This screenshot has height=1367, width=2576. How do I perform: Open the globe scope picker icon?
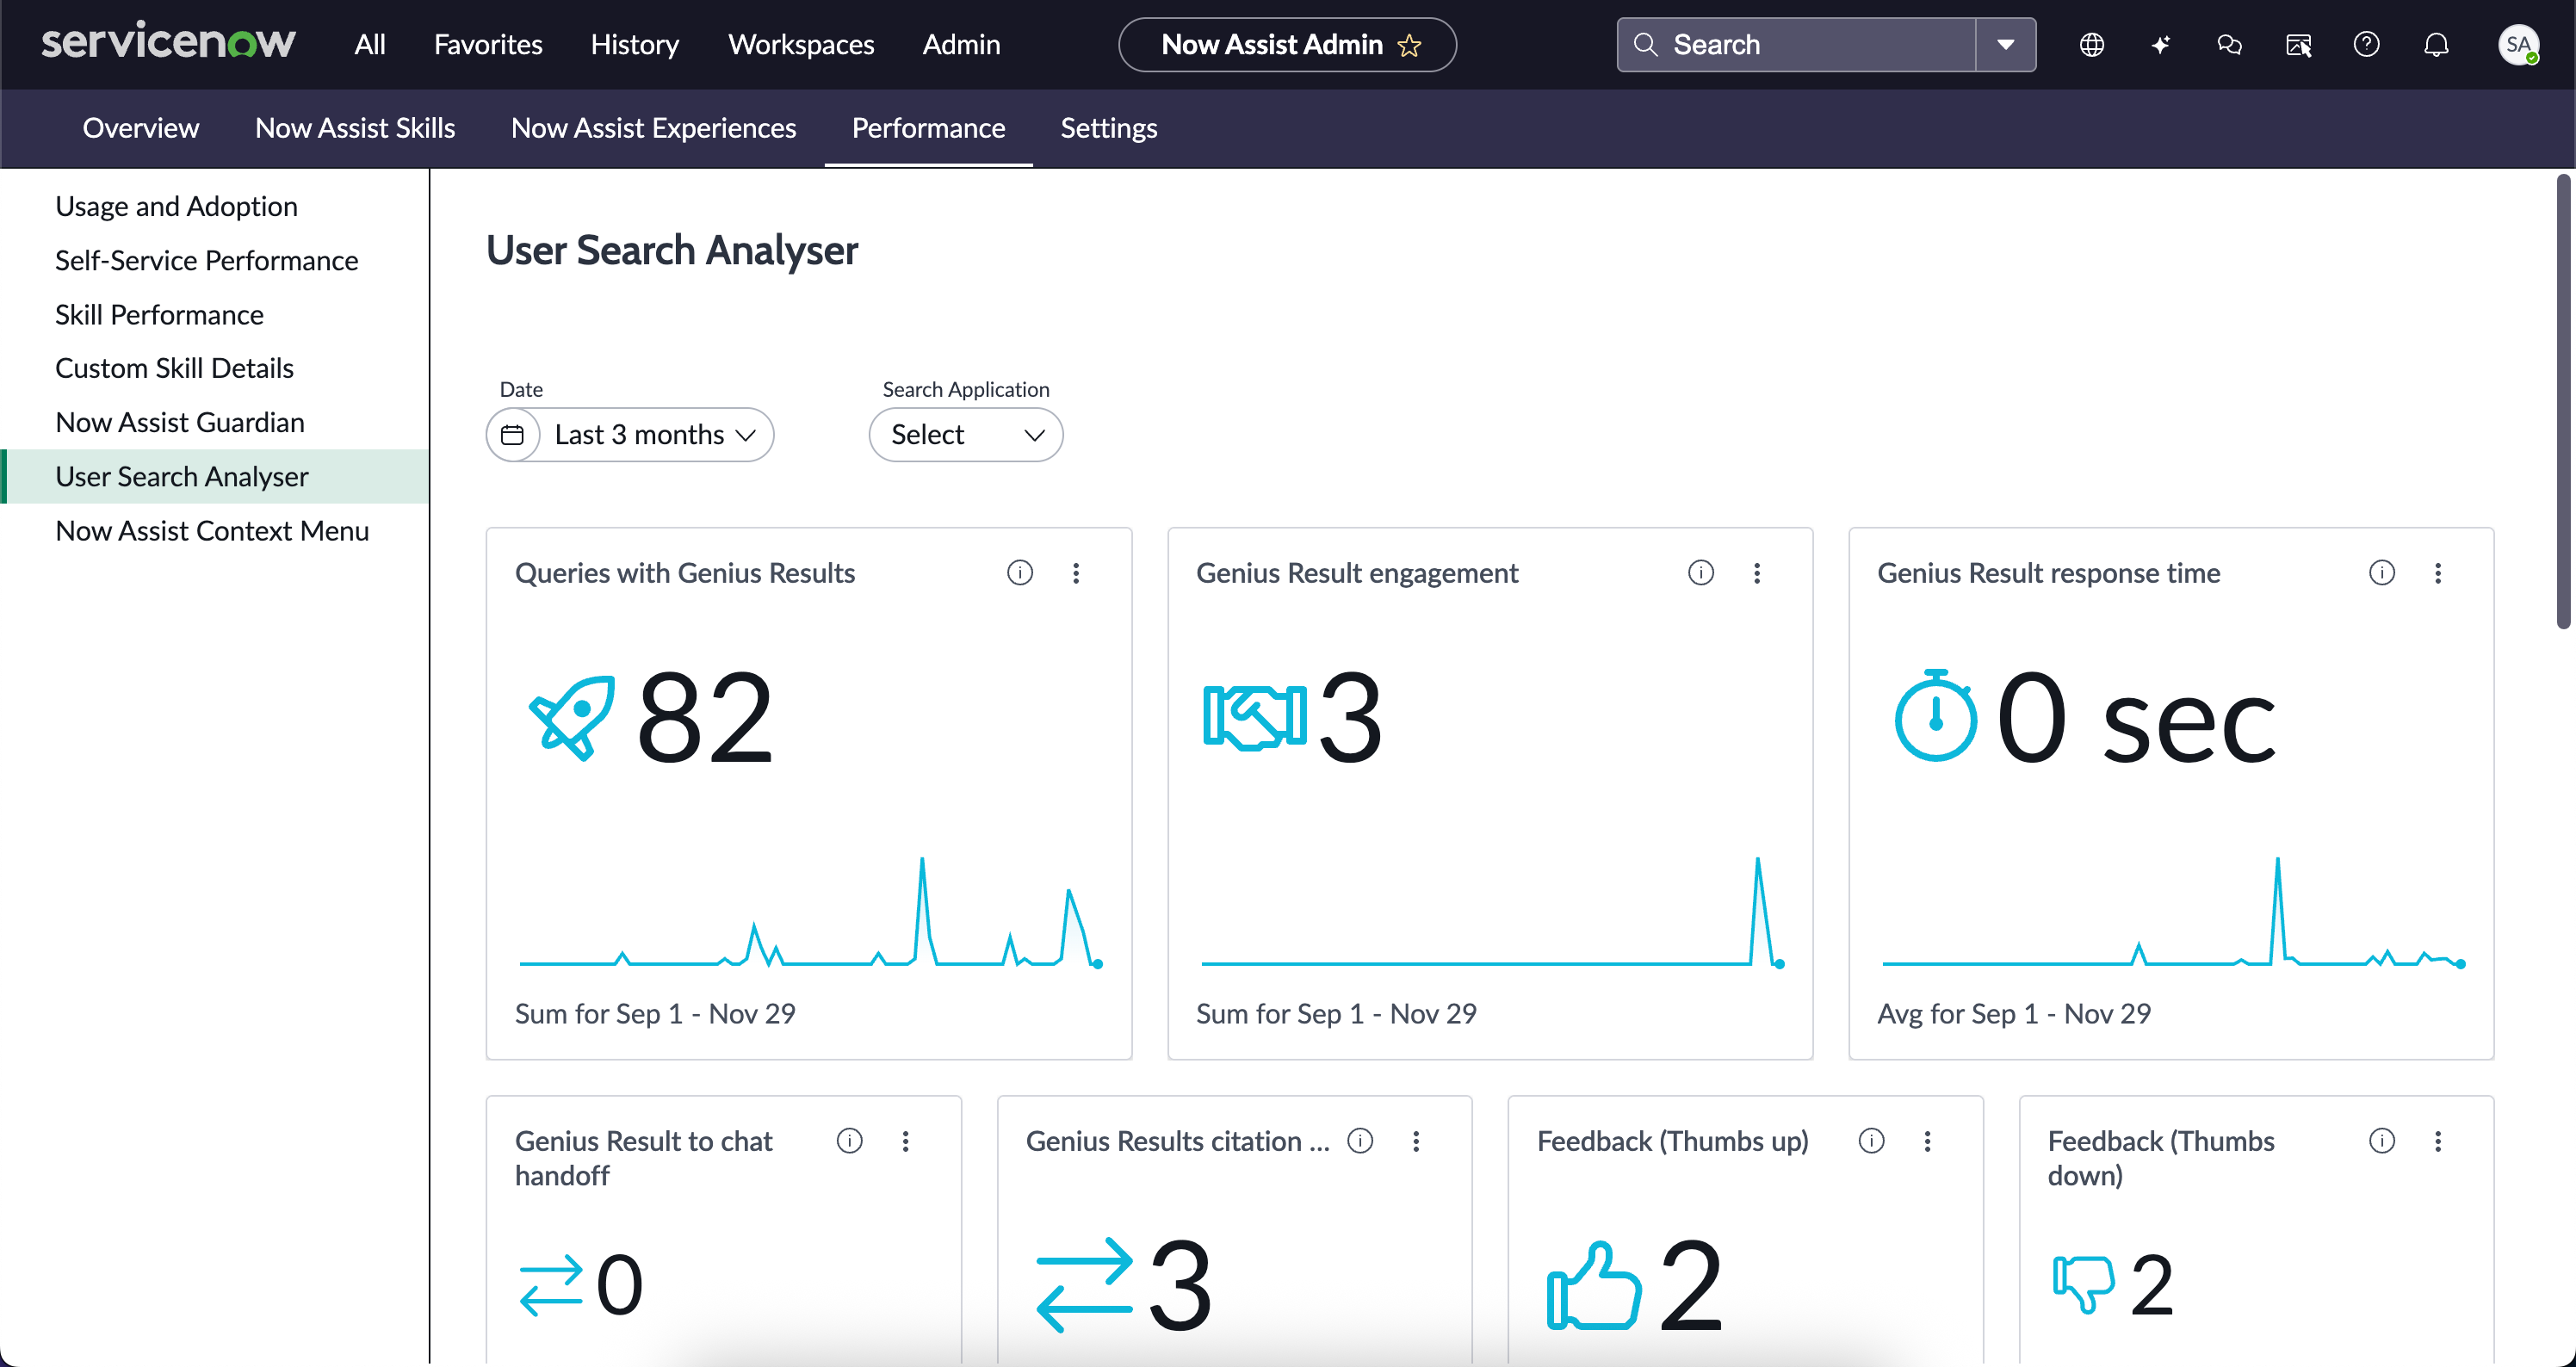[x=2092, y=45]
